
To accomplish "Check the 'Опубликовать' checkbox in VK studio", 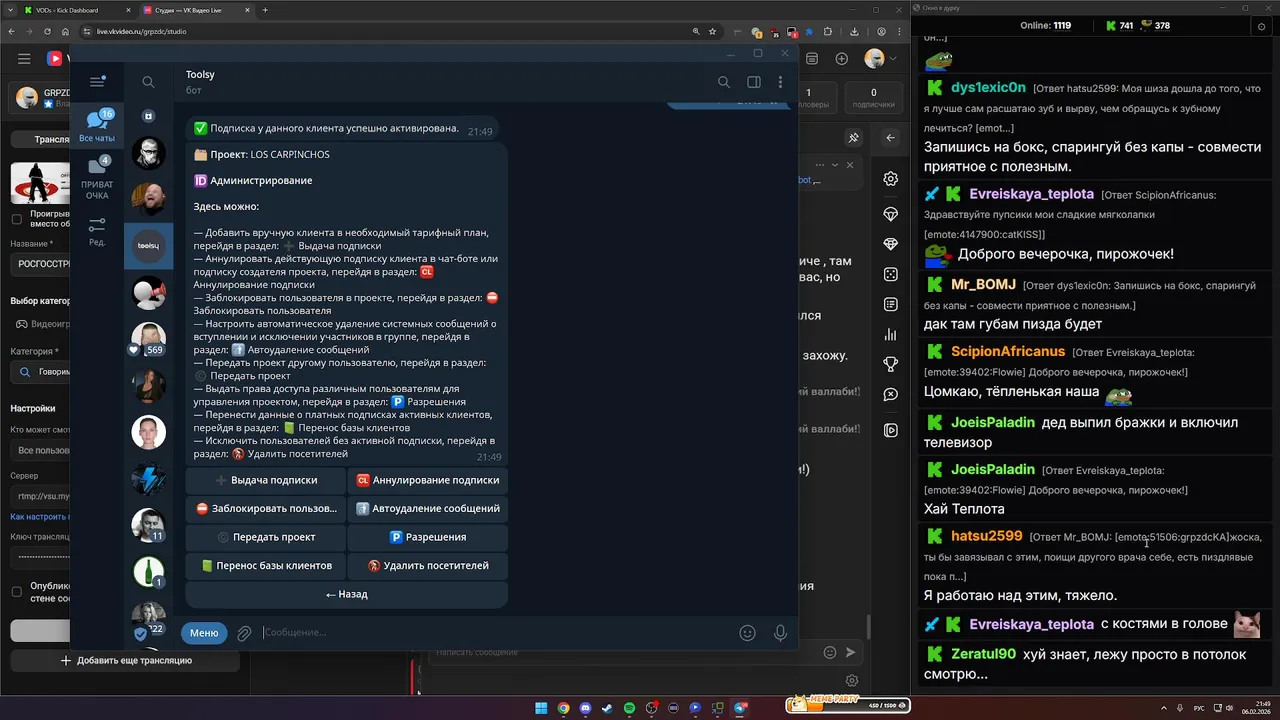I will tap(16, 592).
